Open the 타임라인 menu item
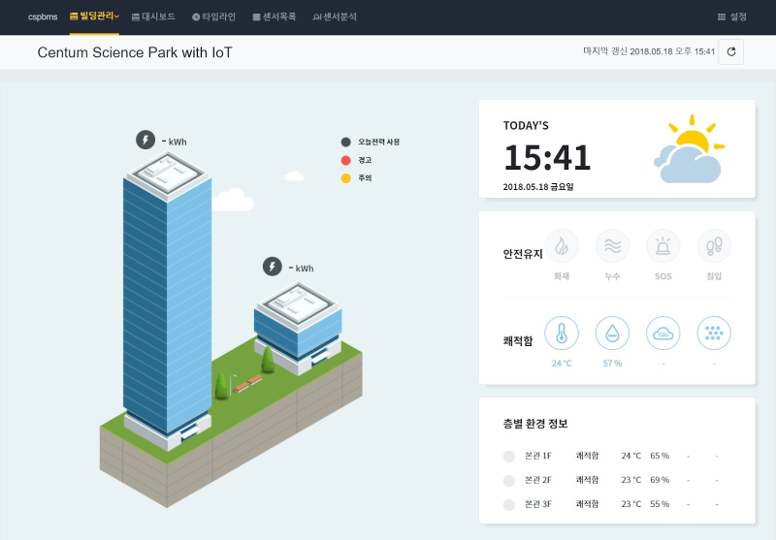This screenshot has width=776, height=540. tap(214, 17)
